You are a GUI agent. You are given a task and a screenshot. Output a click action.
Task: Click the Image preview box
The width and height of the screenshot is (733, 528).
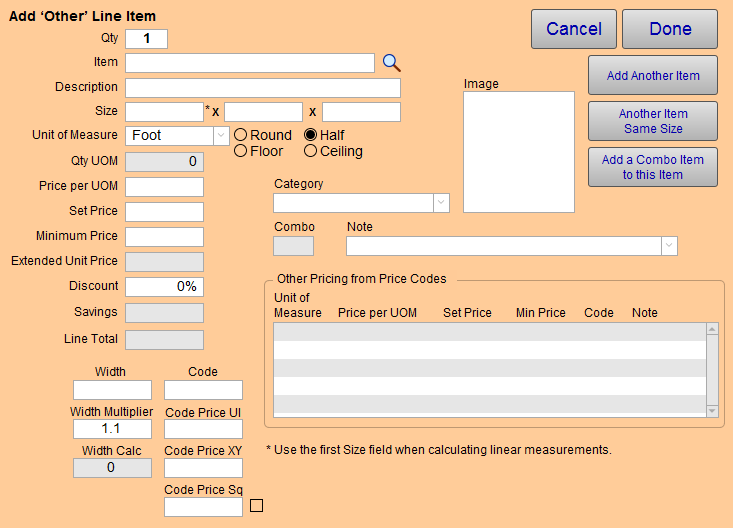(519, 152)
